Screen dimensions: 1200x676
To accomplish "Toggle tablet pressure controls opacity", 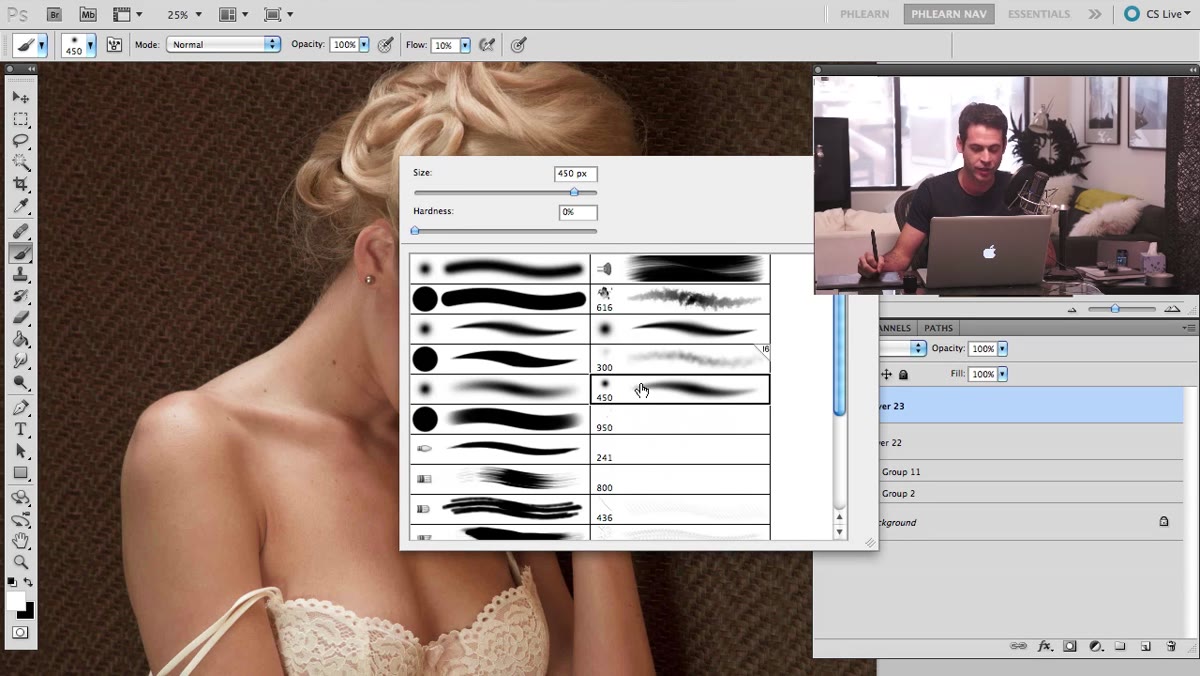I will [x=385, y=45].
